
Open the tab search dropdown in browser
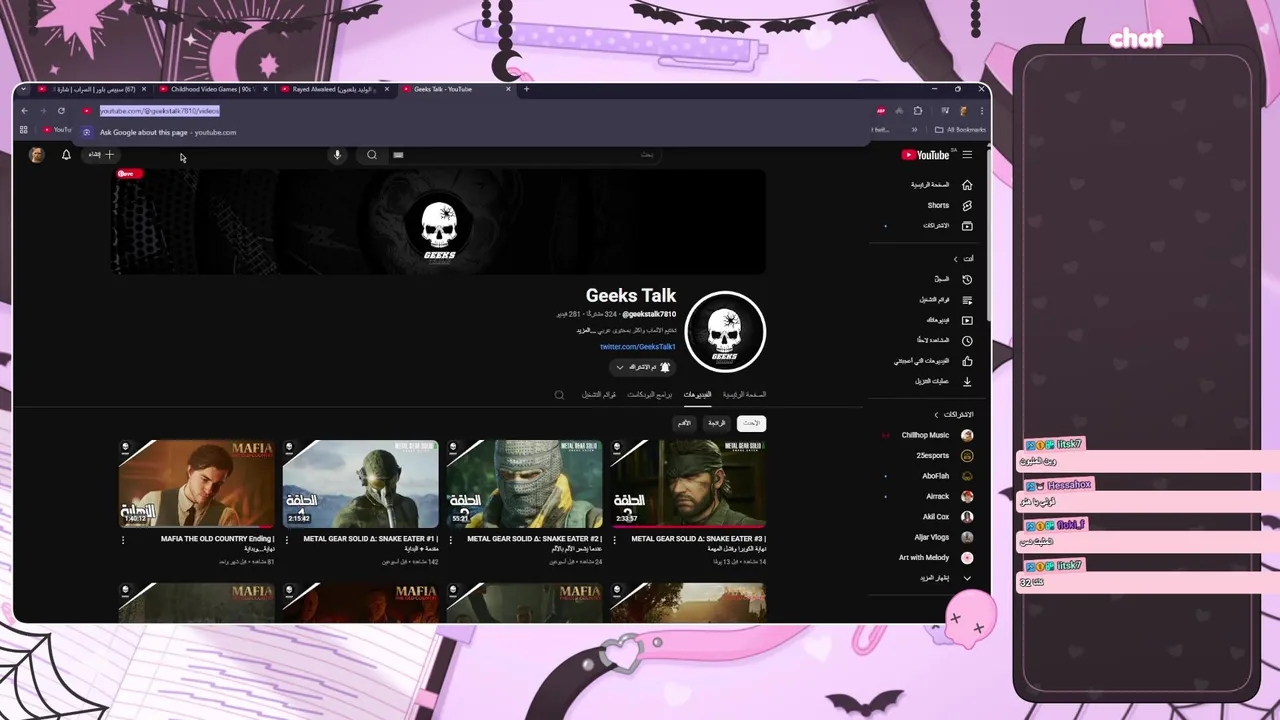point(23,89)
